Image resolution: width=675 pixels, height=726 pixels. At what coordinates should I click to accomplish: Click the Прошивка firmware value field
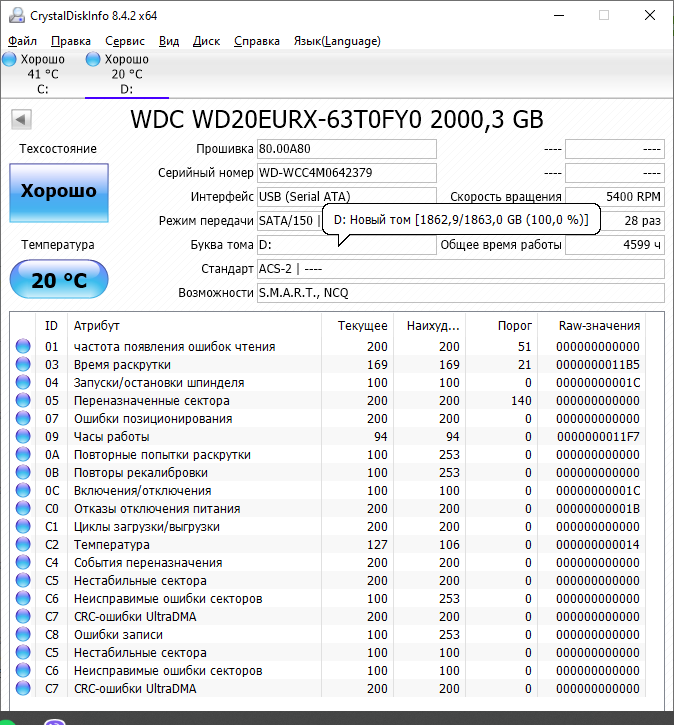point(346,149)
